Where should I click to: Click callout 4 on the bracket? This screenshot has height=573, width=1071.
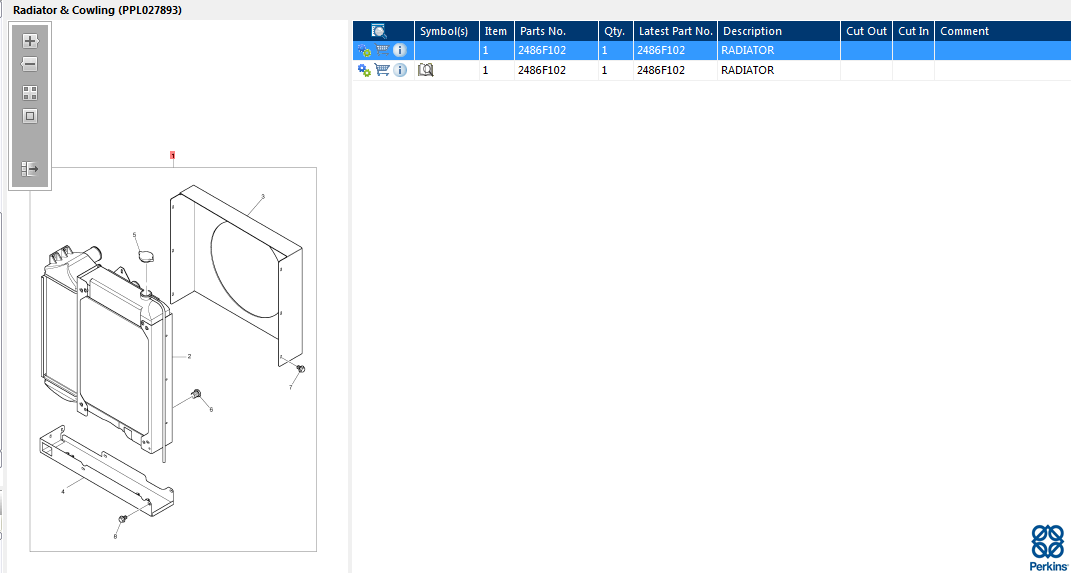click(x=63, y=491)
